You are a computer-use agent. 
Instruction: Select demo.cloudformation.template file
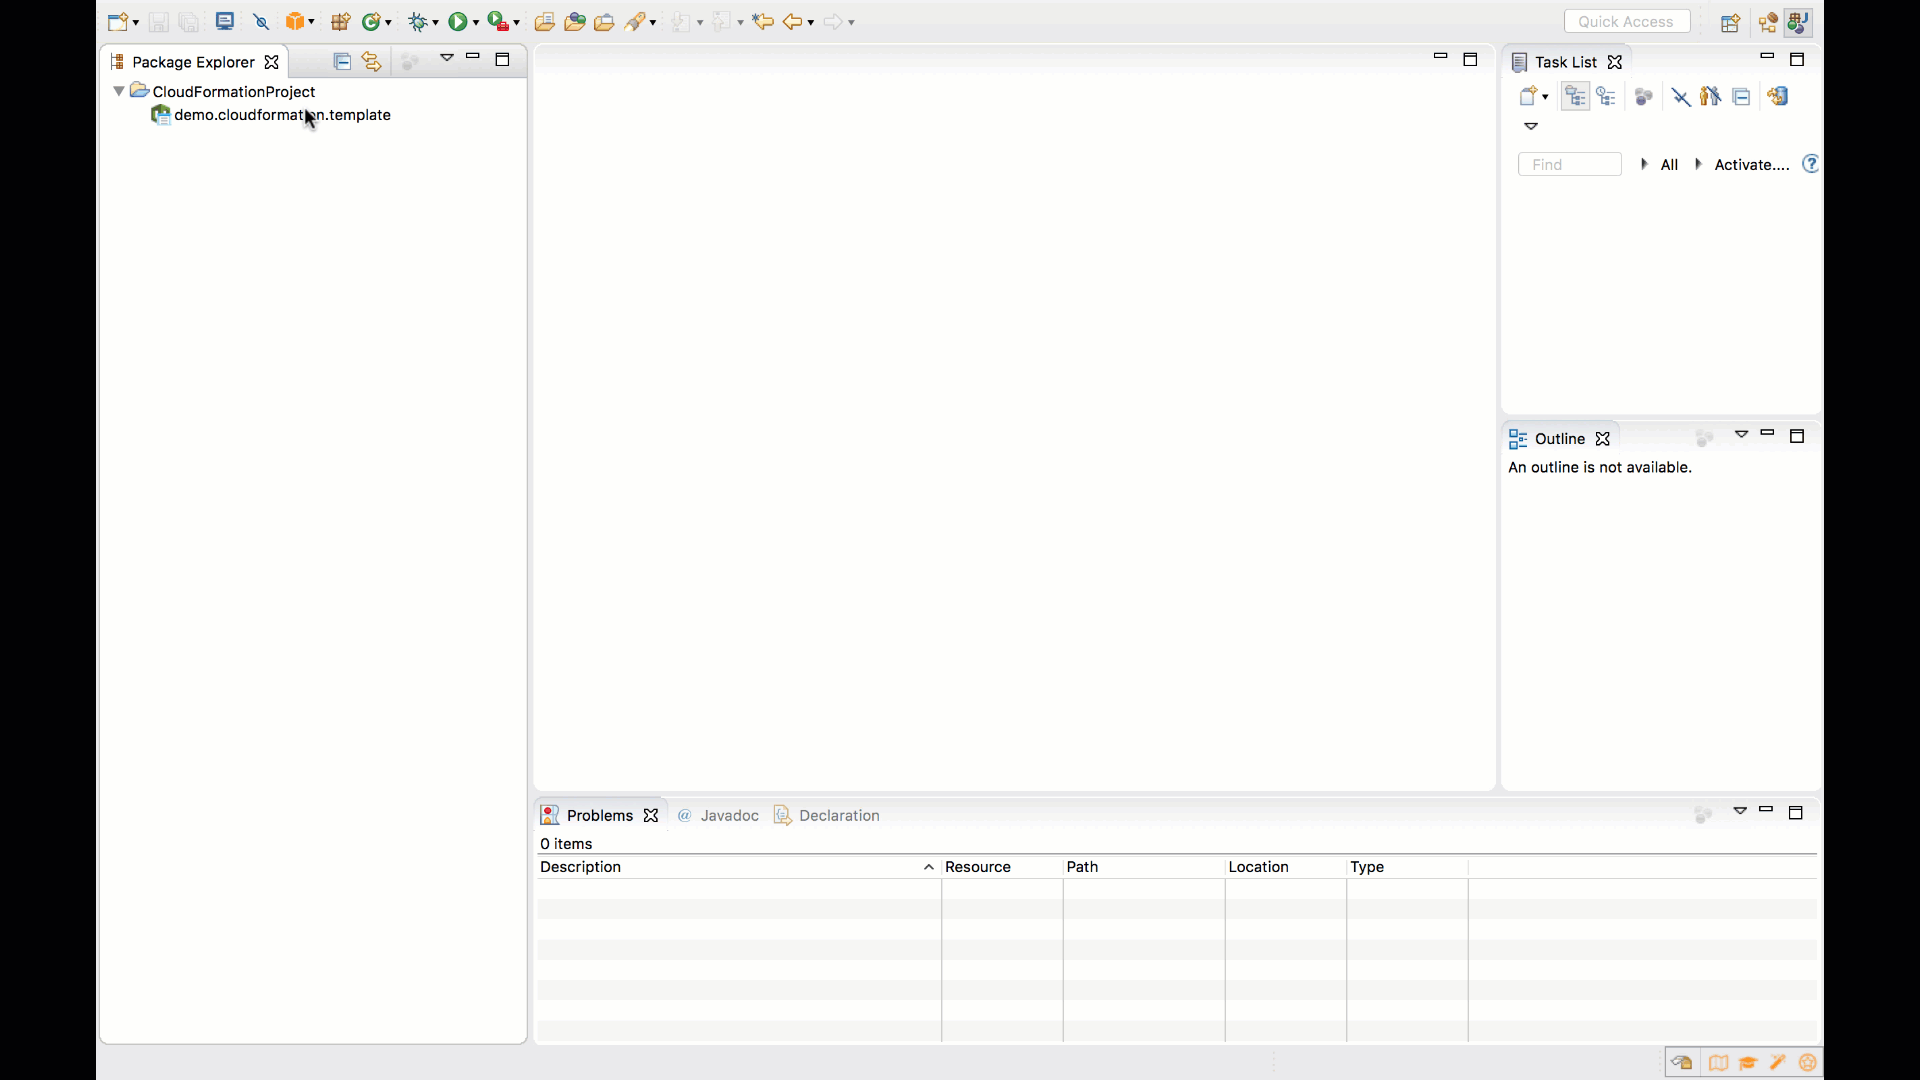[282, 115]
